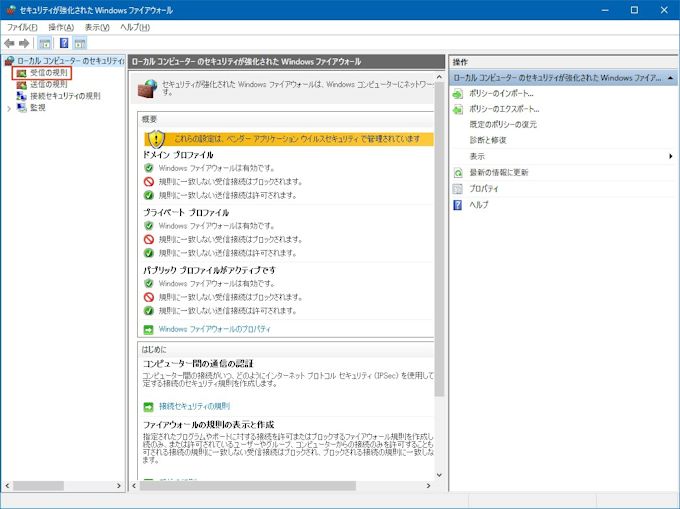Click the blue Help toolbar icon
The image size is (680, 509).
coord(64,43)
